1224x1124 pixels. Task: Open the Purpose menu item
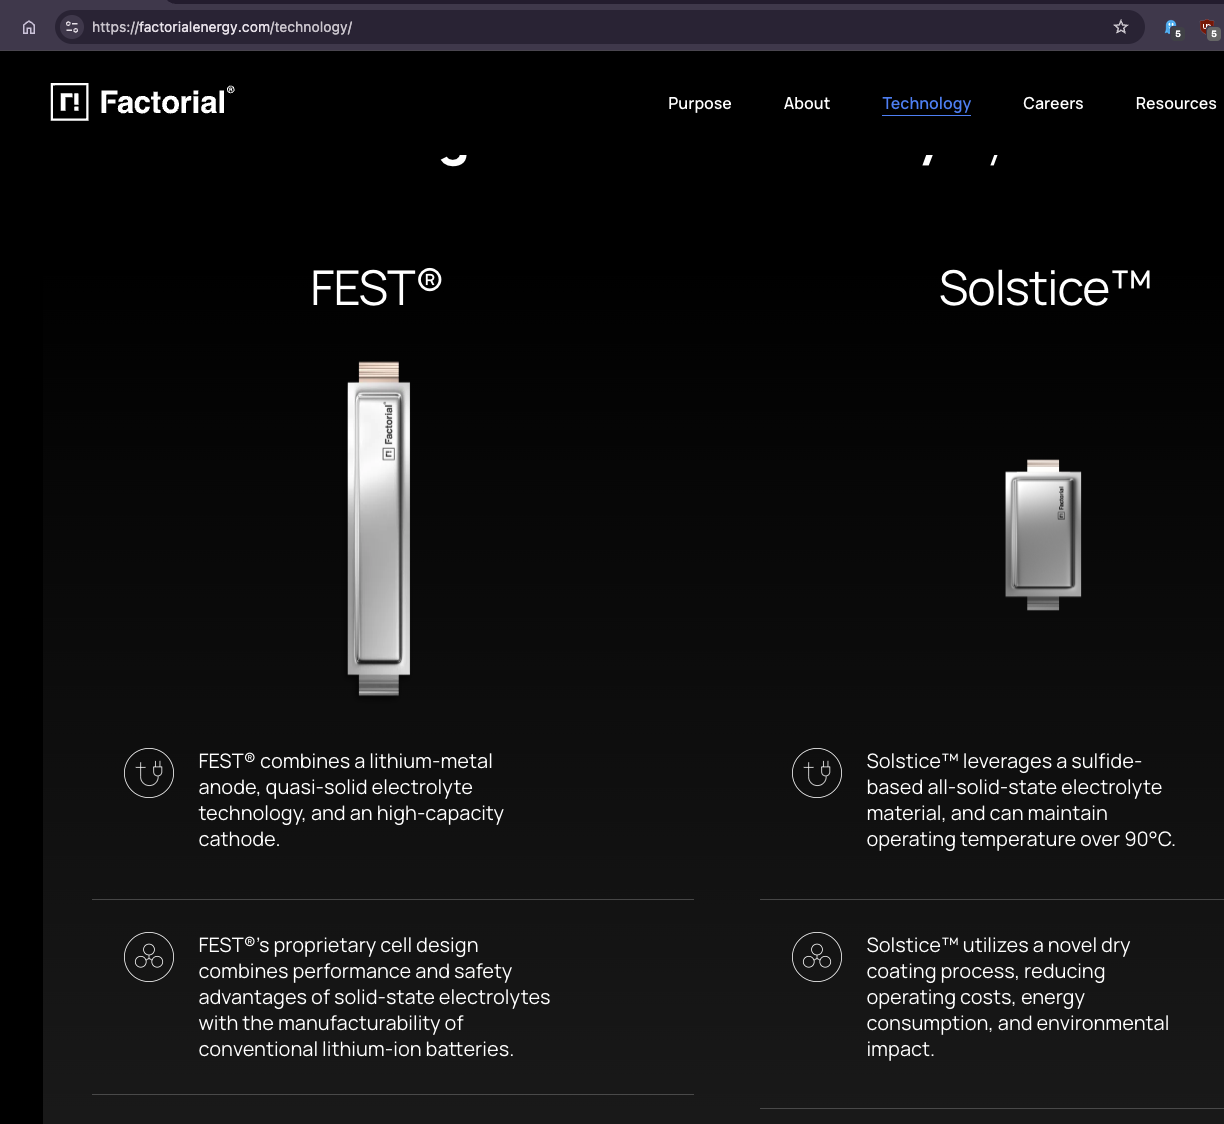click(x=699, y=103)
